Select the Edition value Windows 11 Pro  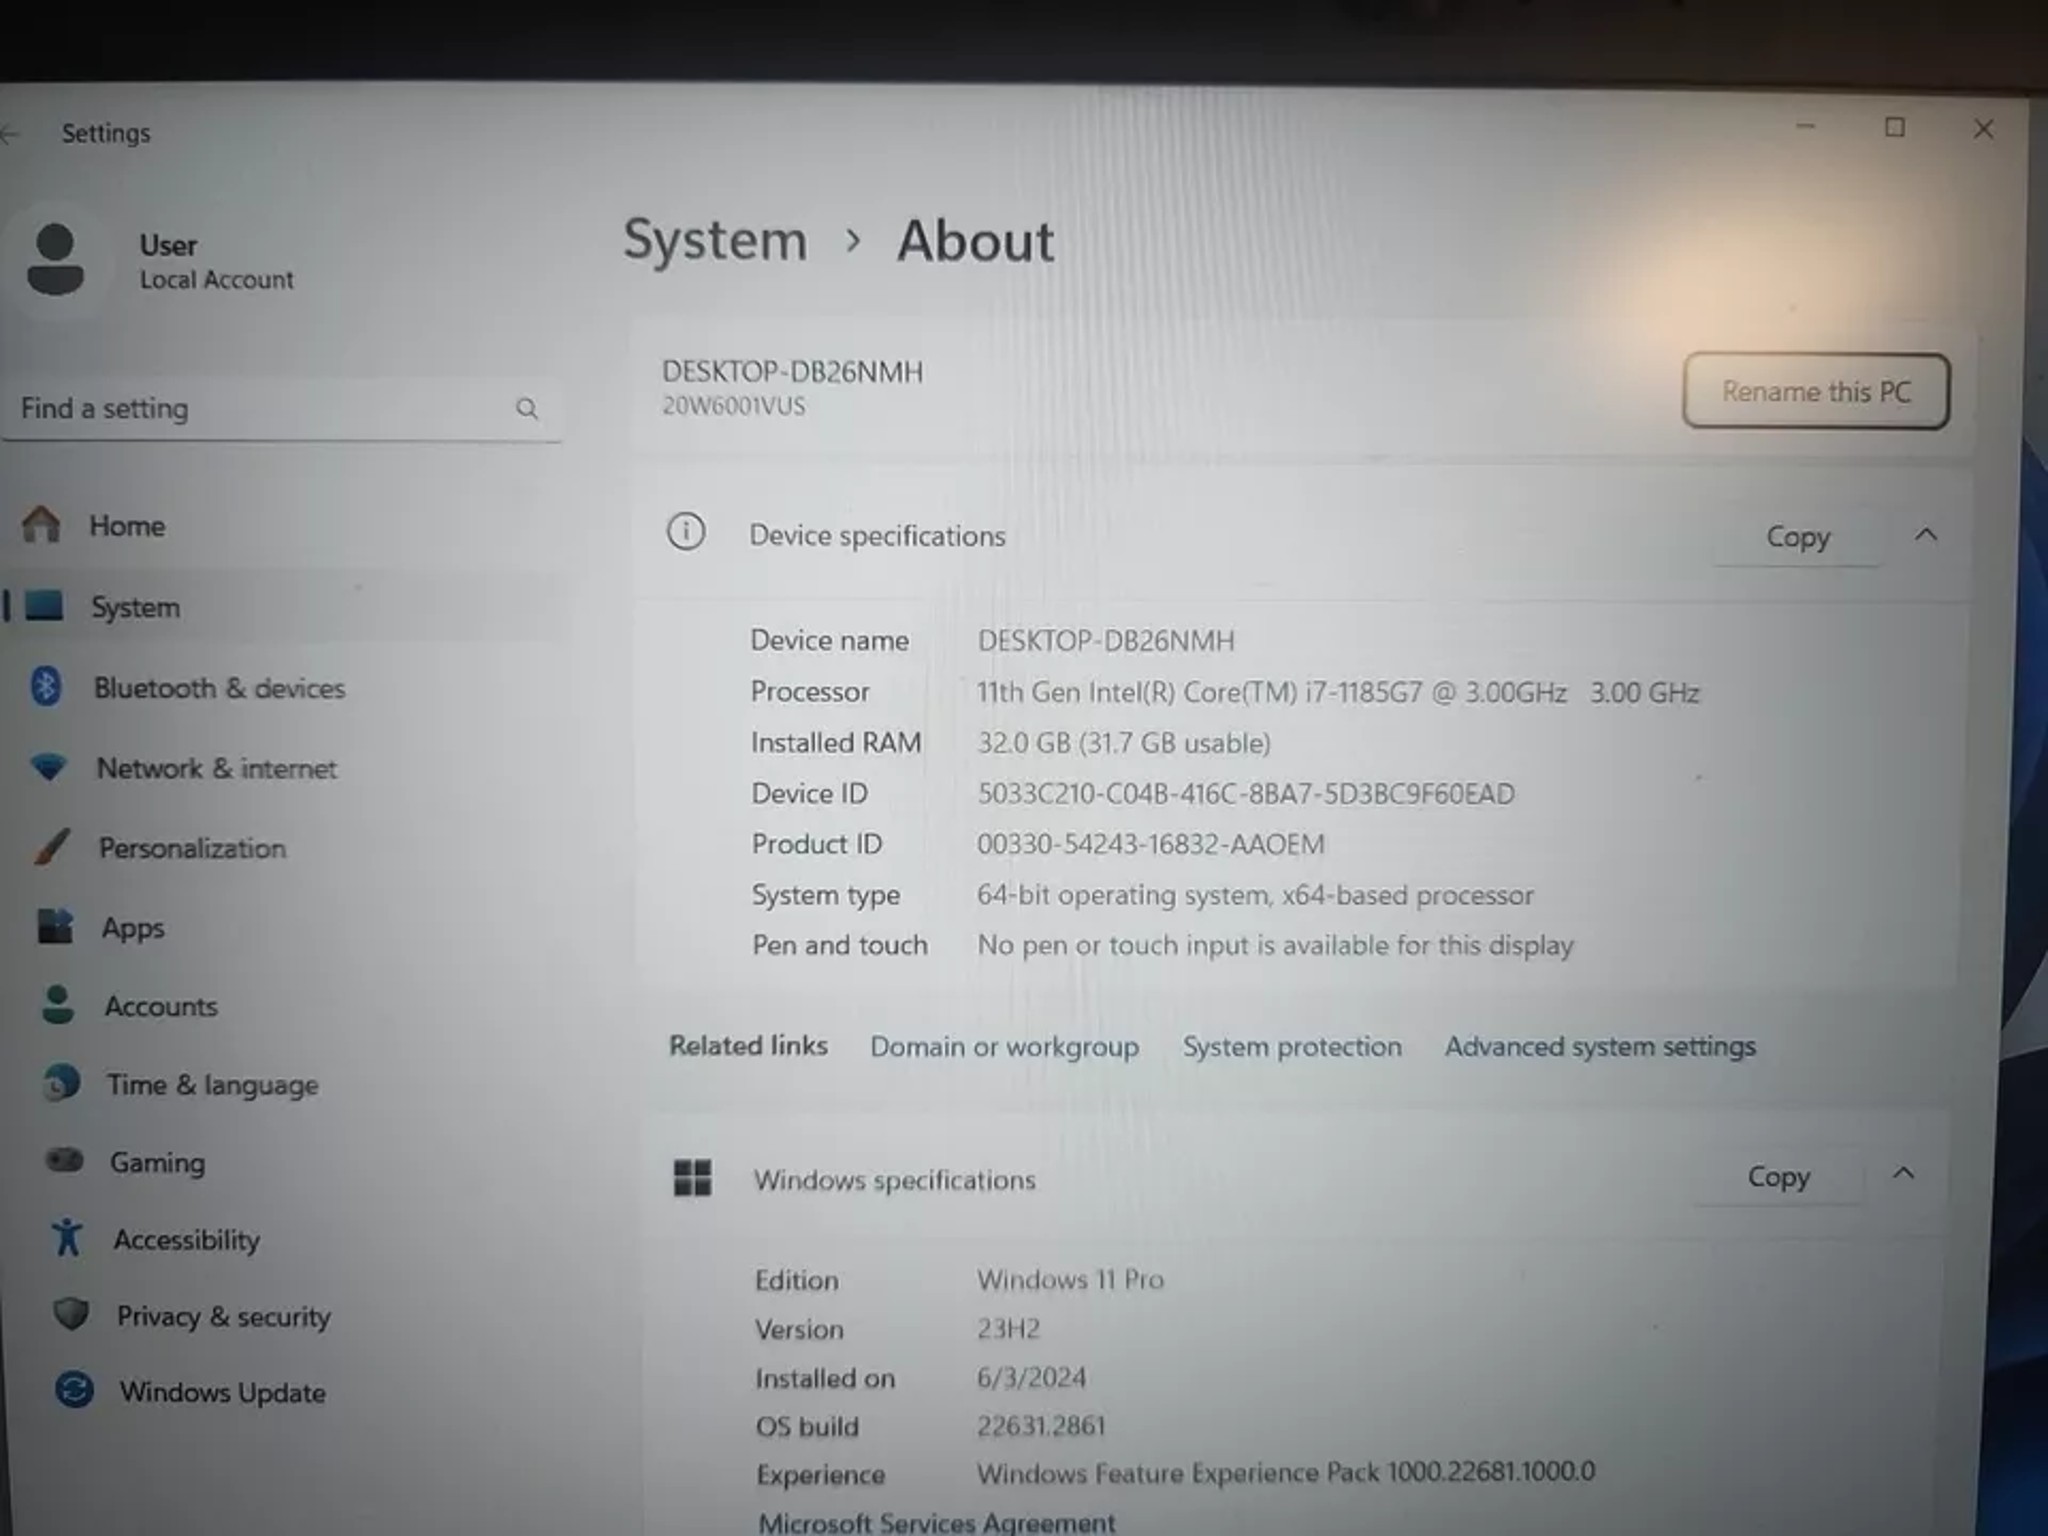[1070, 1280]
